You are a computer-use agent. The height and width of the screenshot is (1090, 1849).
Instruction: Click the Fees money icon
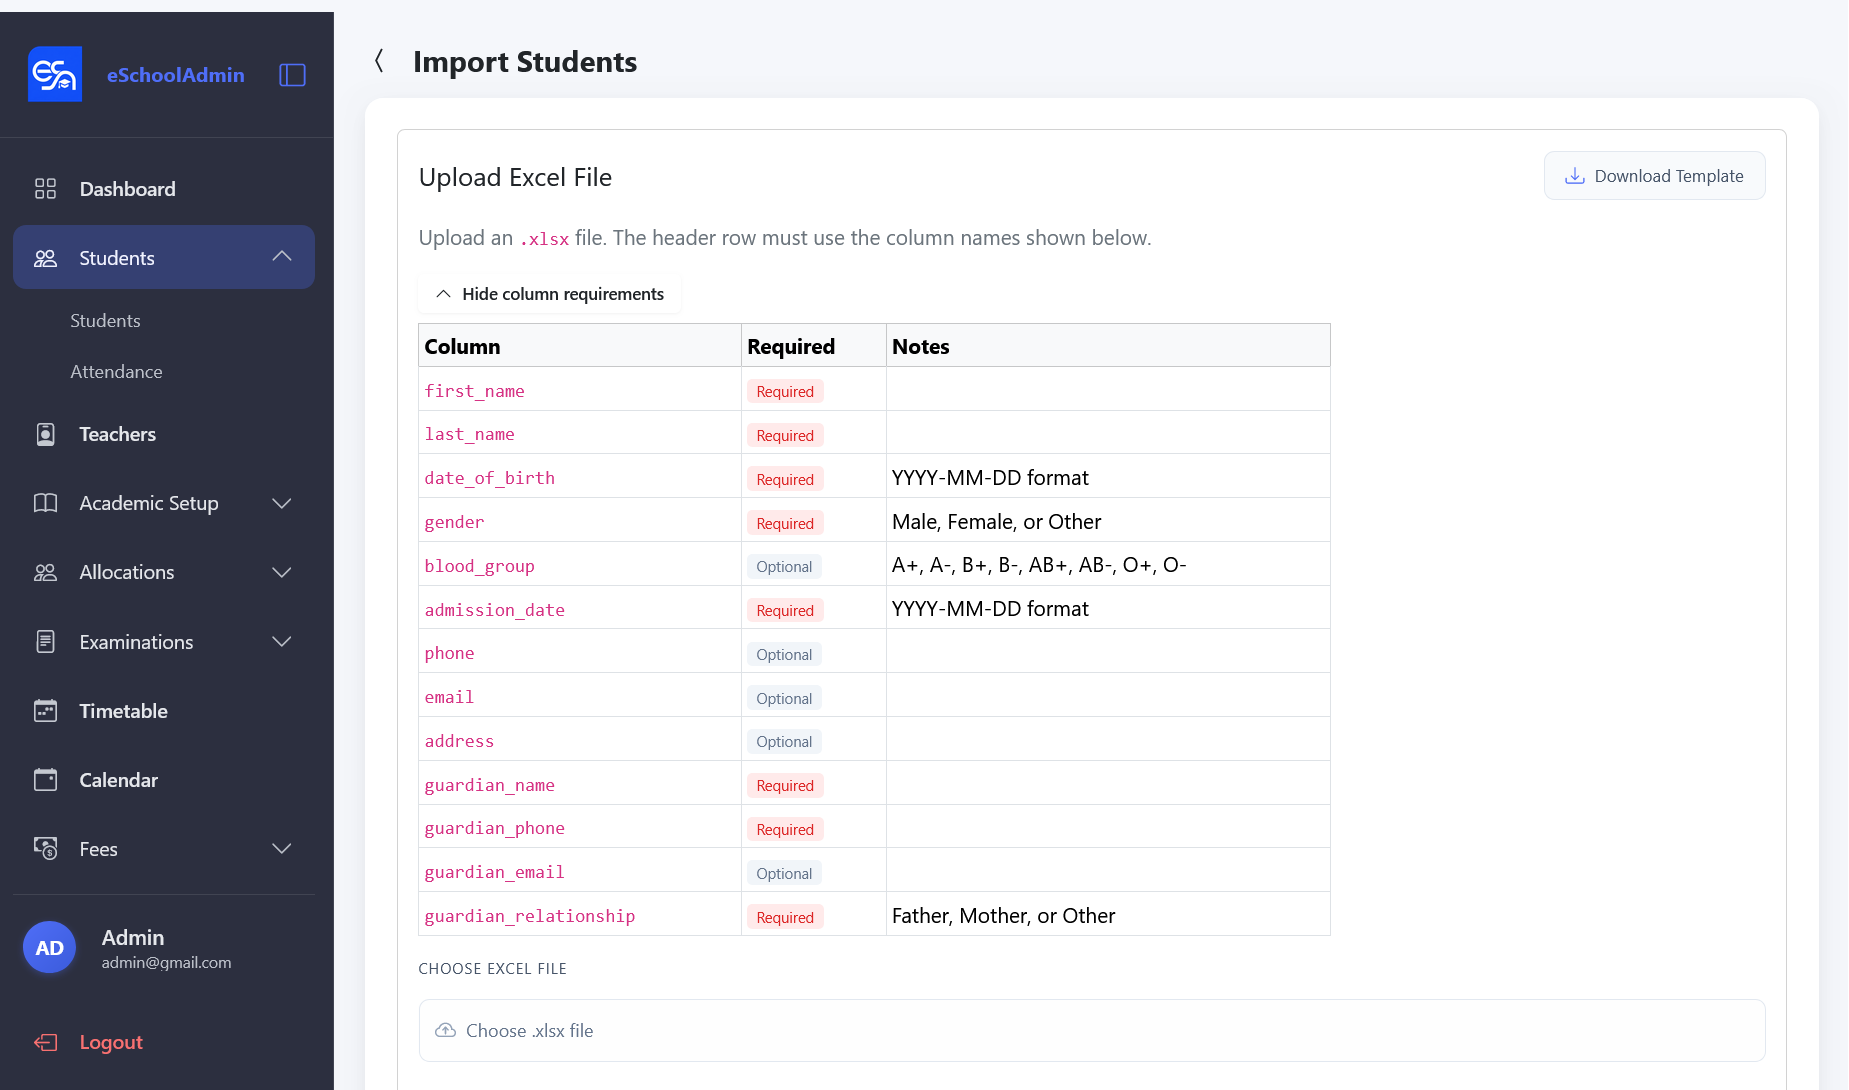tap(45, 849)
